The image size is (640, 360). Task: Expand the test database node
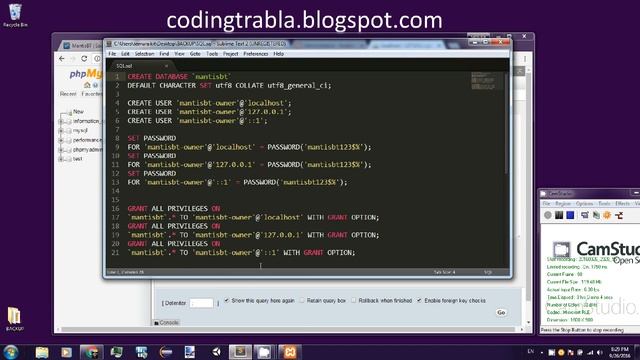61,159
